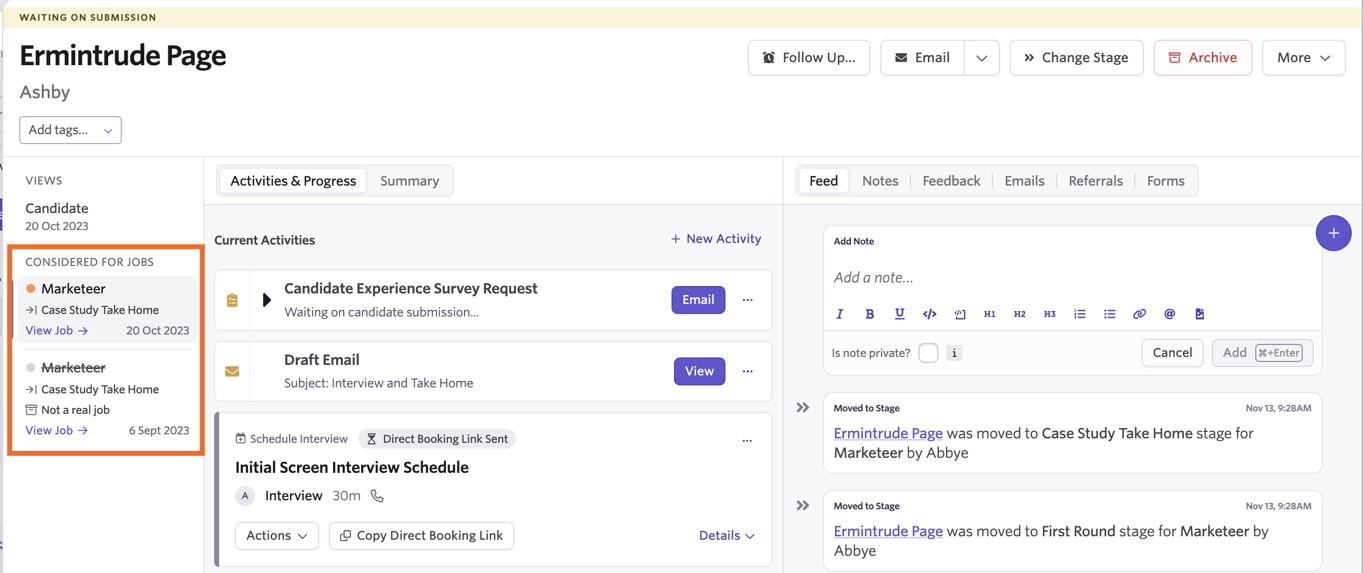Open the Notes tab
This screenshot has width=1363, height=573.
[x=880, y=181]
